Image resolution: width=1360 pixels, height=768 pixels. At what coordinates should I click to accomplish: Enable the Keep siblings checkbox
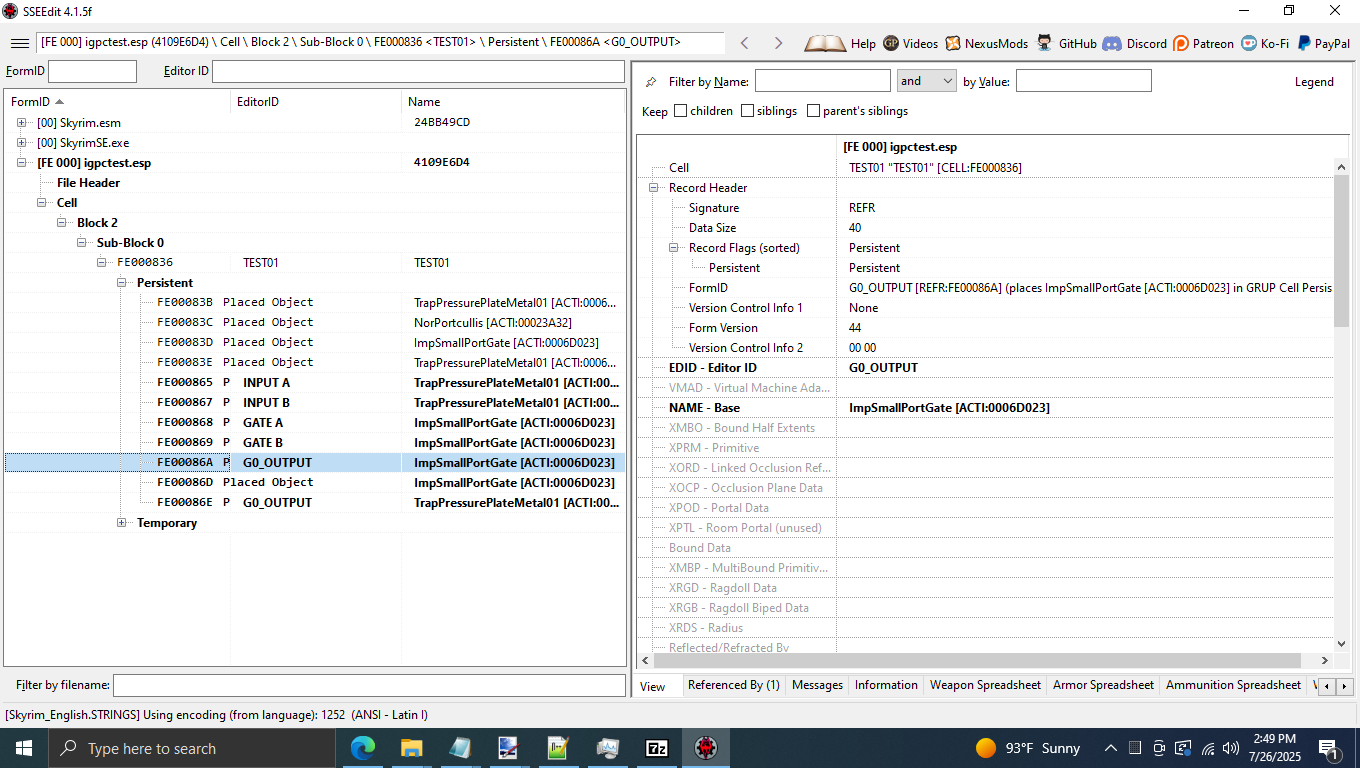[x=747, y=111]
